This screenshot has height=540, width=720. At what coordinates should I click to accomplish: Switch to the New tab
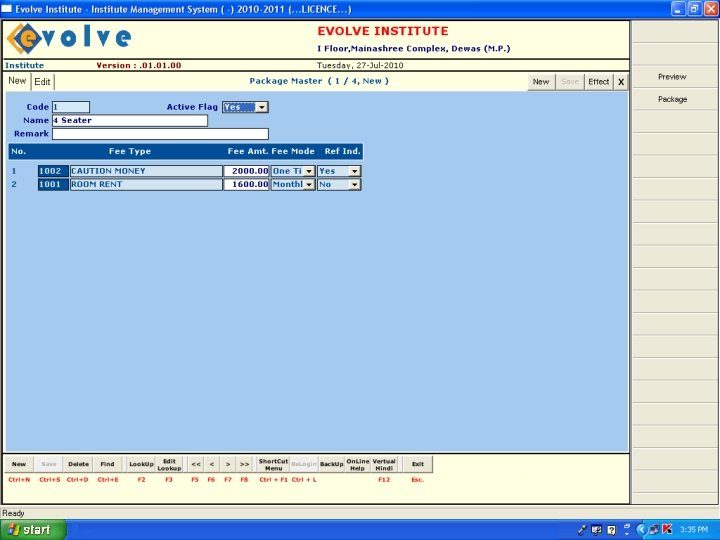[17, 81]
